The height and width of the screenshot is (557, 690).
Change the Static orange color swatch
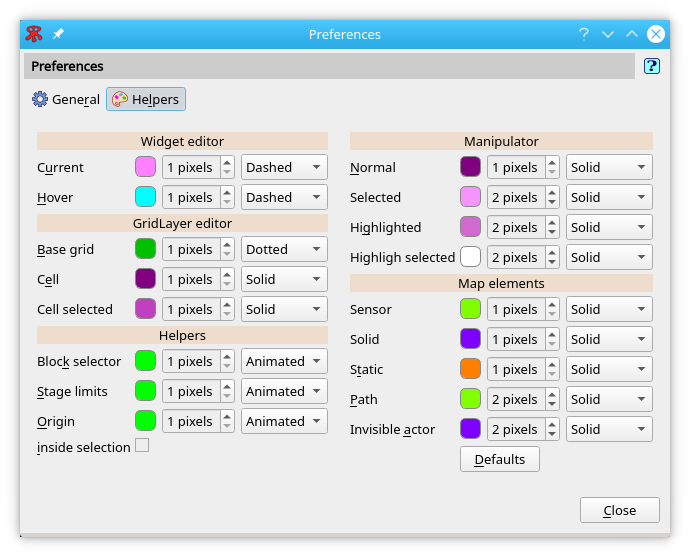pyautogui.click(x=470, y=369)
